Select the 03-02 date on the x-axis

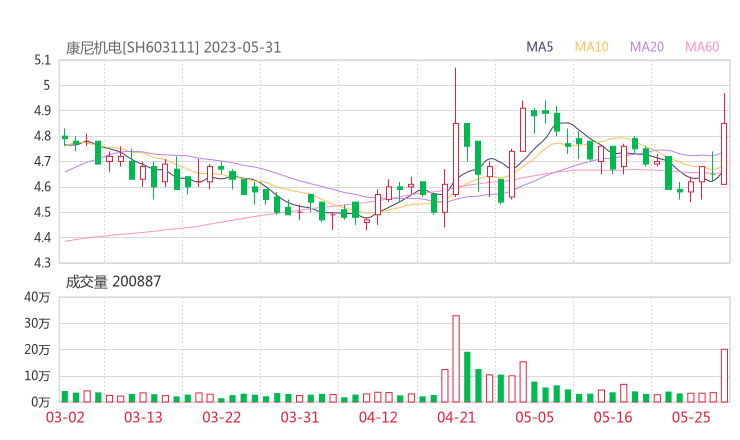pyautogui.click(x=62, y=416)
